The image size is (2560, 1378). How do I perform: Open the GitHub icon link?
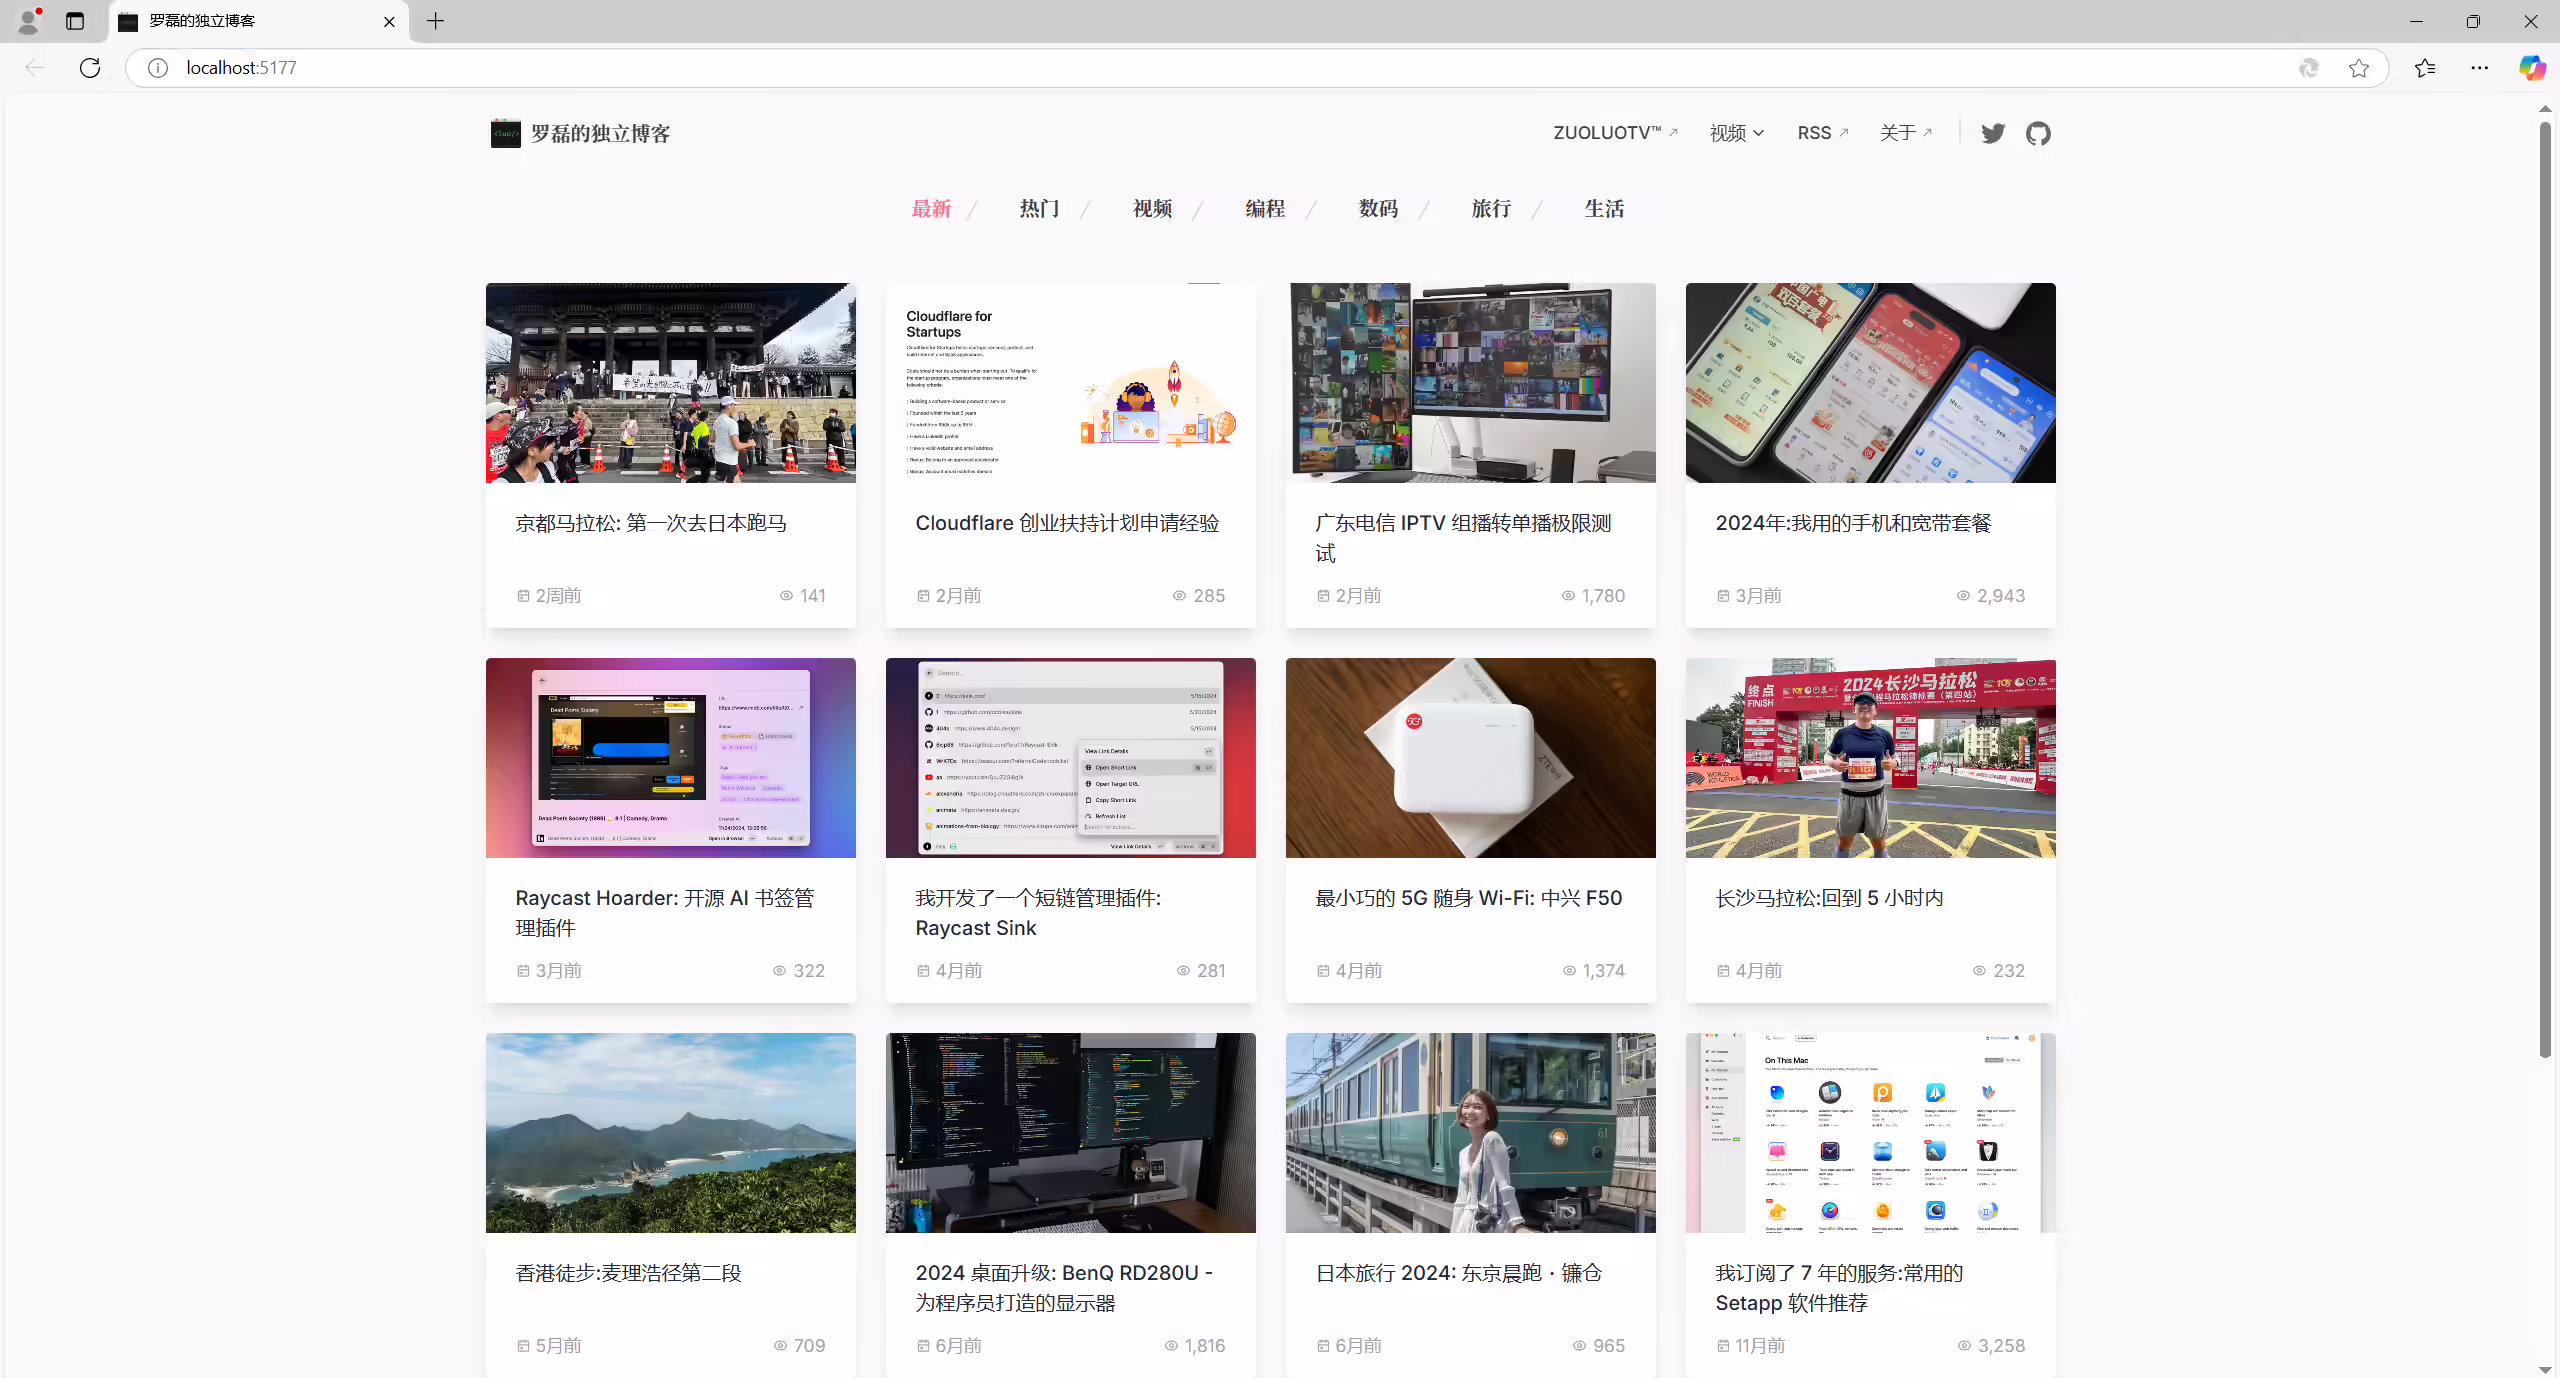point(2038,133)
